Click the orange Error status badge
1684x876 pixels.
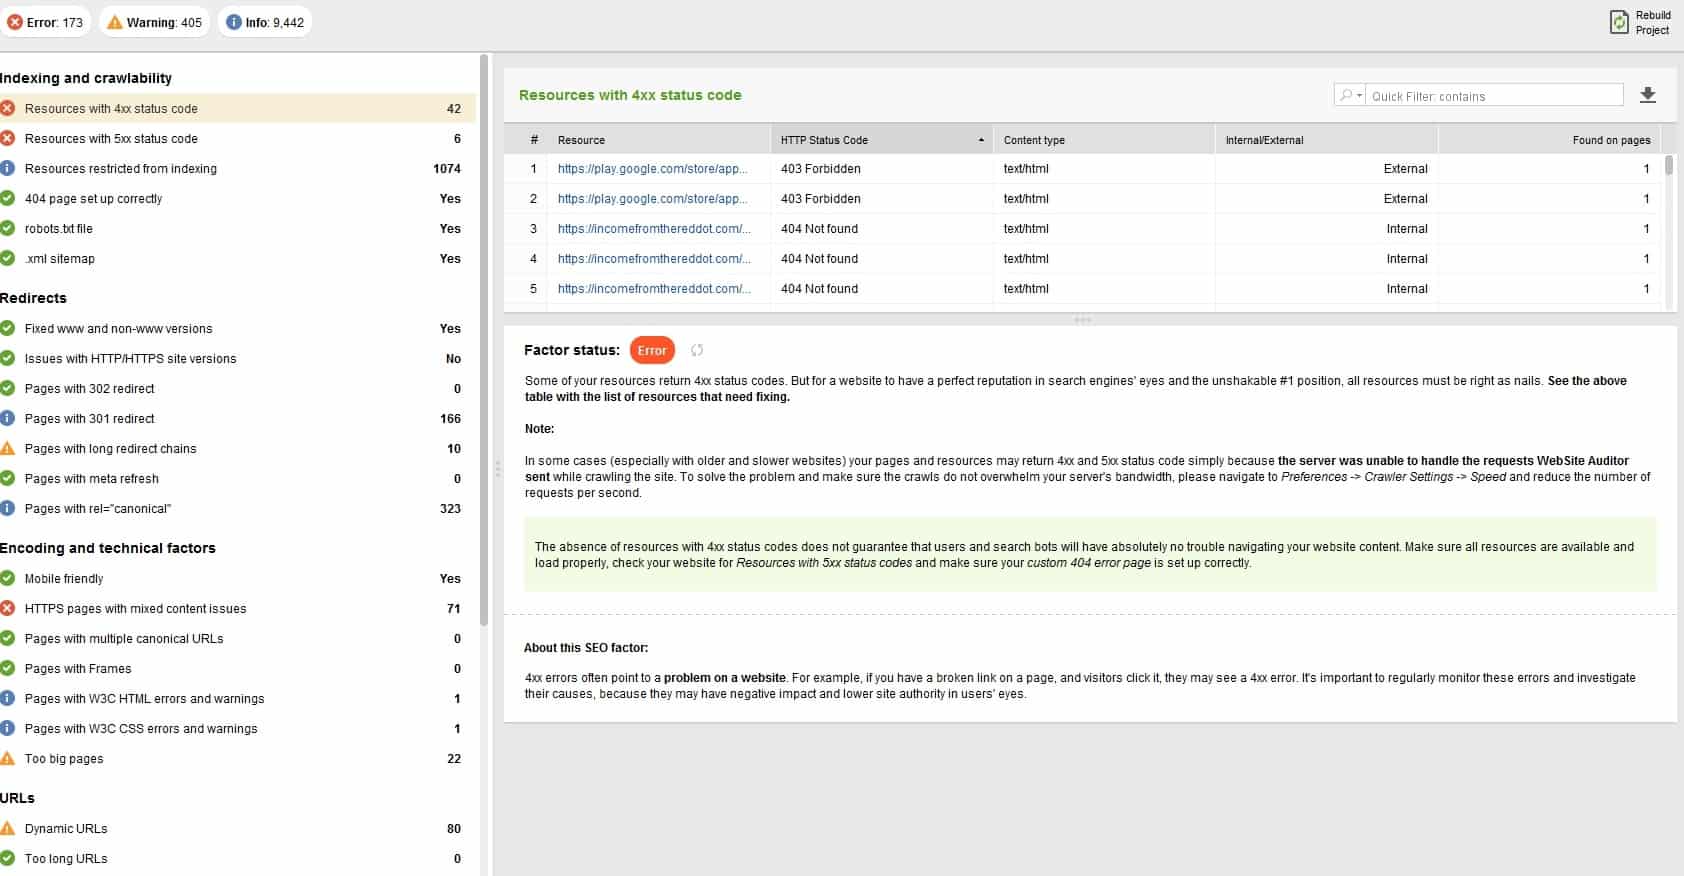tap(652, 350)
